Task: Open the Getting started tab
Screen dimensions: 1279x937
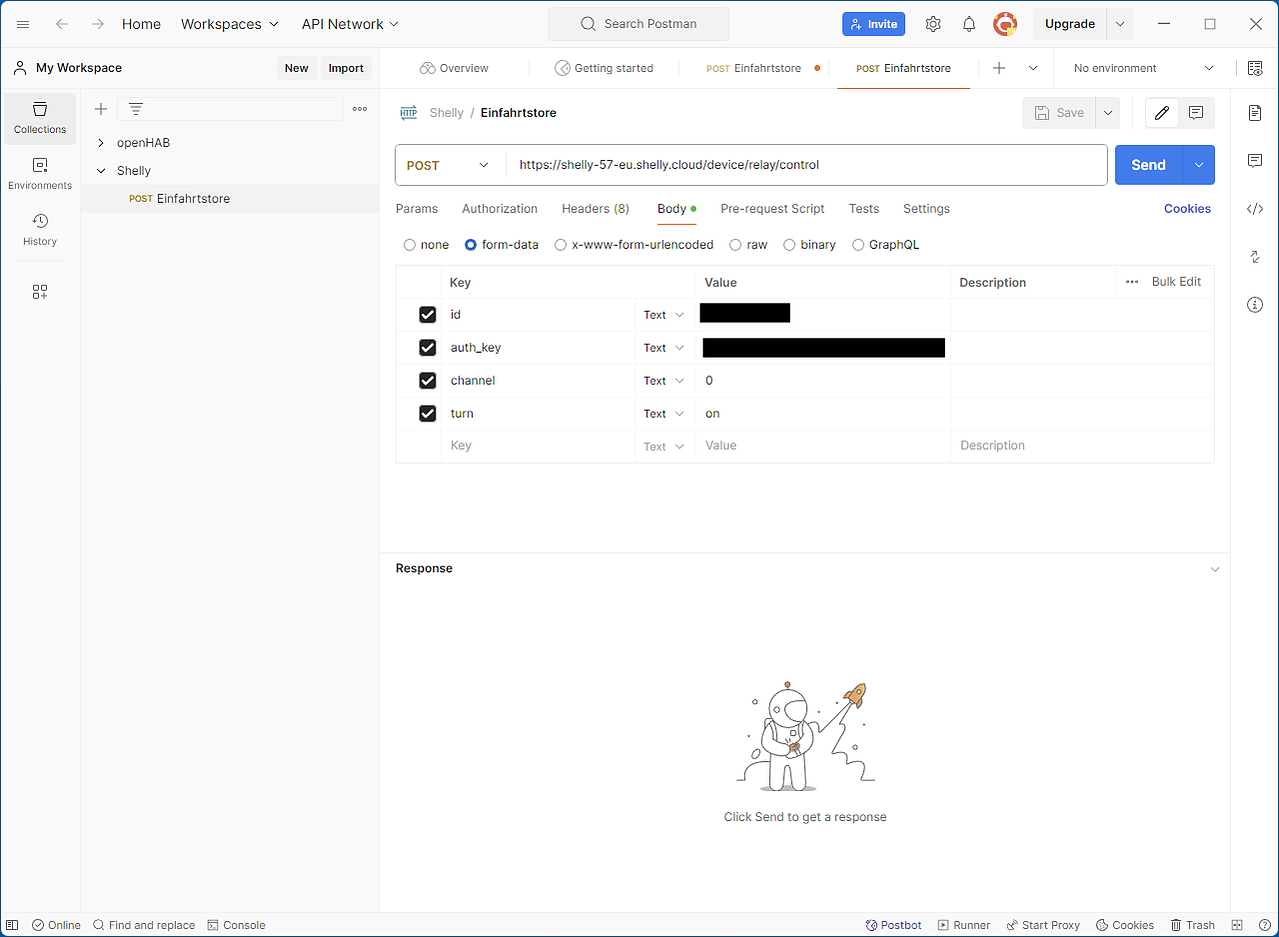Action: click(605, 68)
